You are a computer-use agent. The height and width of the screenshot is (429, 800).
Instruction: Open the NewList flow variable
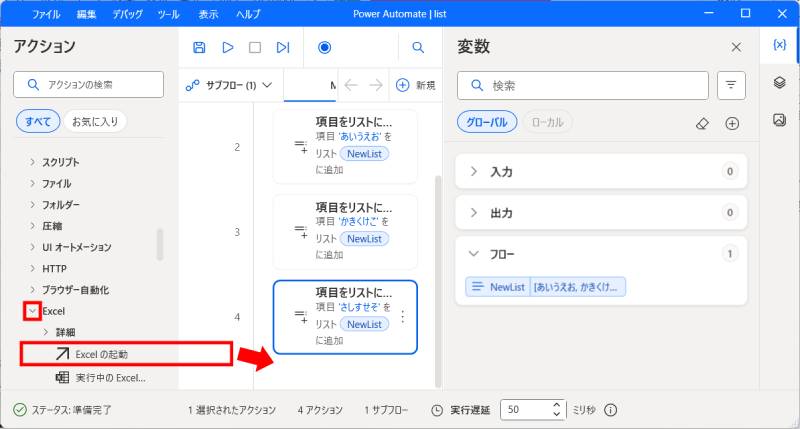(x=545, y=287)
